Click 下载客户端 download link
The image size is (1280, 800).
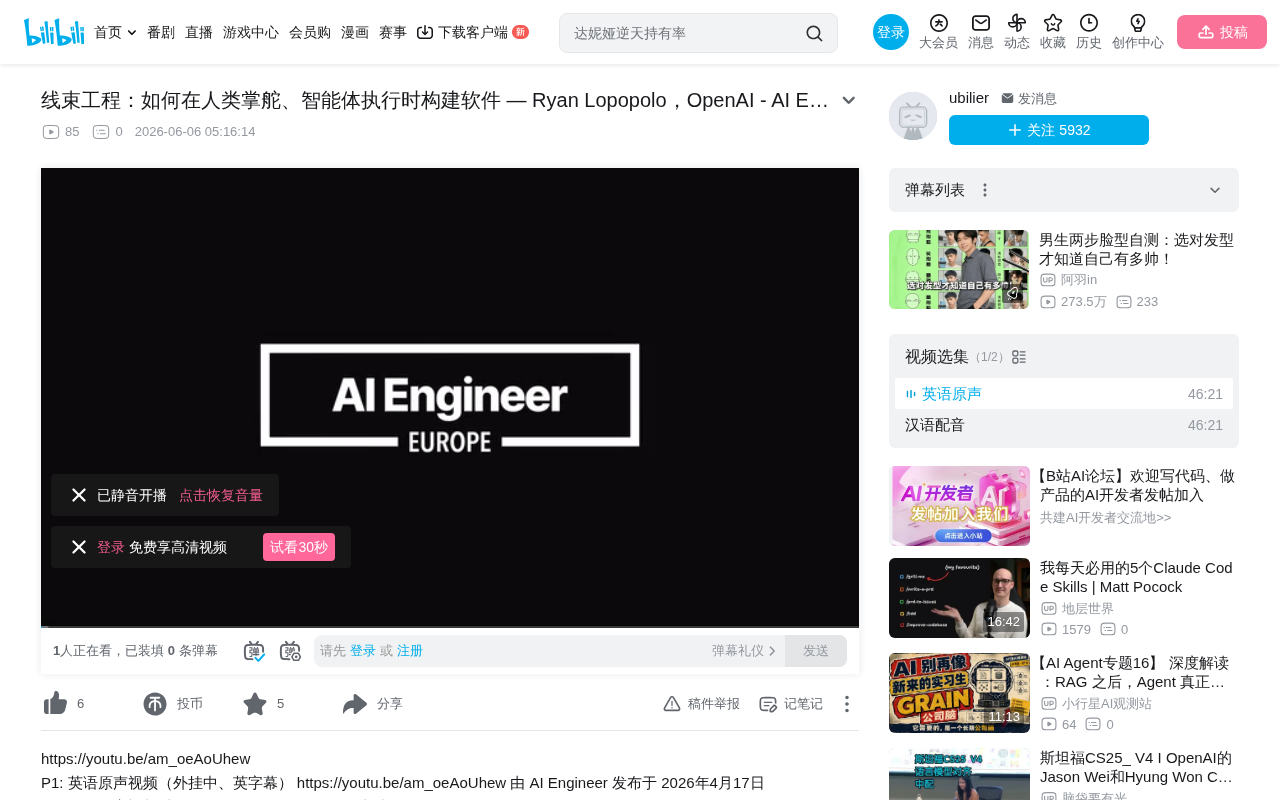click(472, 32)
